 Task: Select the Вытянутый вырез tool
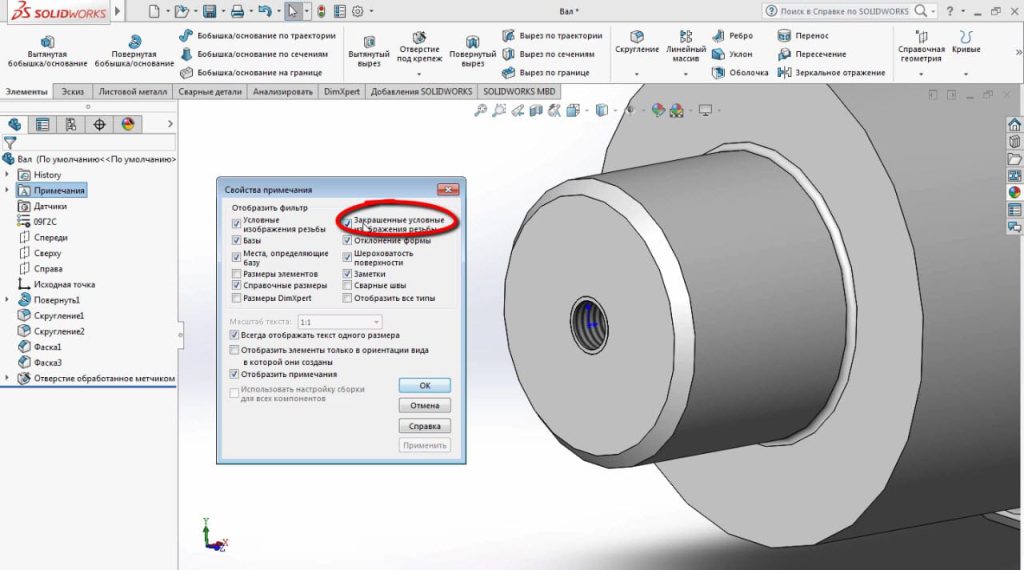point(369,52)
